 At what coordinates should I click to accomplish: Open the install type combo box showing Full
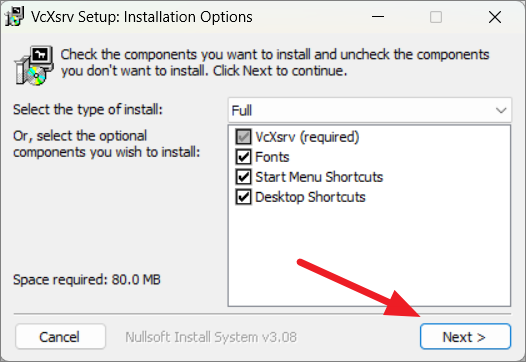(x=370, y=110)
